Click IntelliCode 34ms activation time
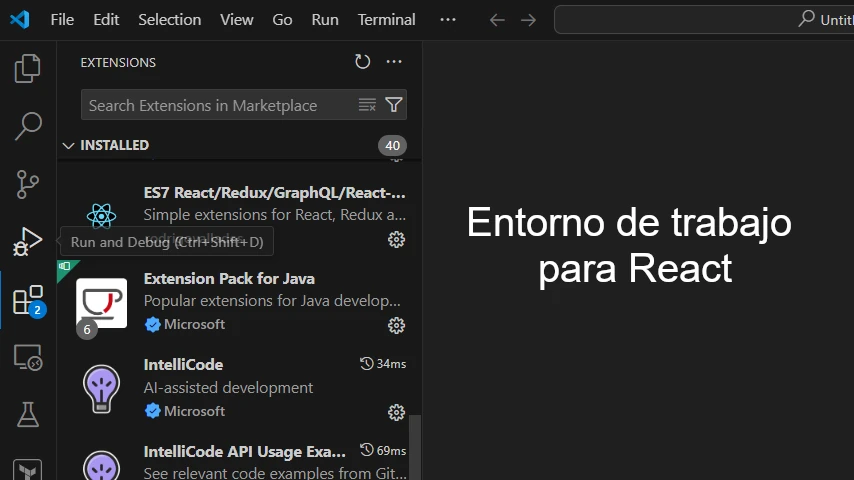The image size is (854, 480). pyautogui.click(x=383, y=364)
